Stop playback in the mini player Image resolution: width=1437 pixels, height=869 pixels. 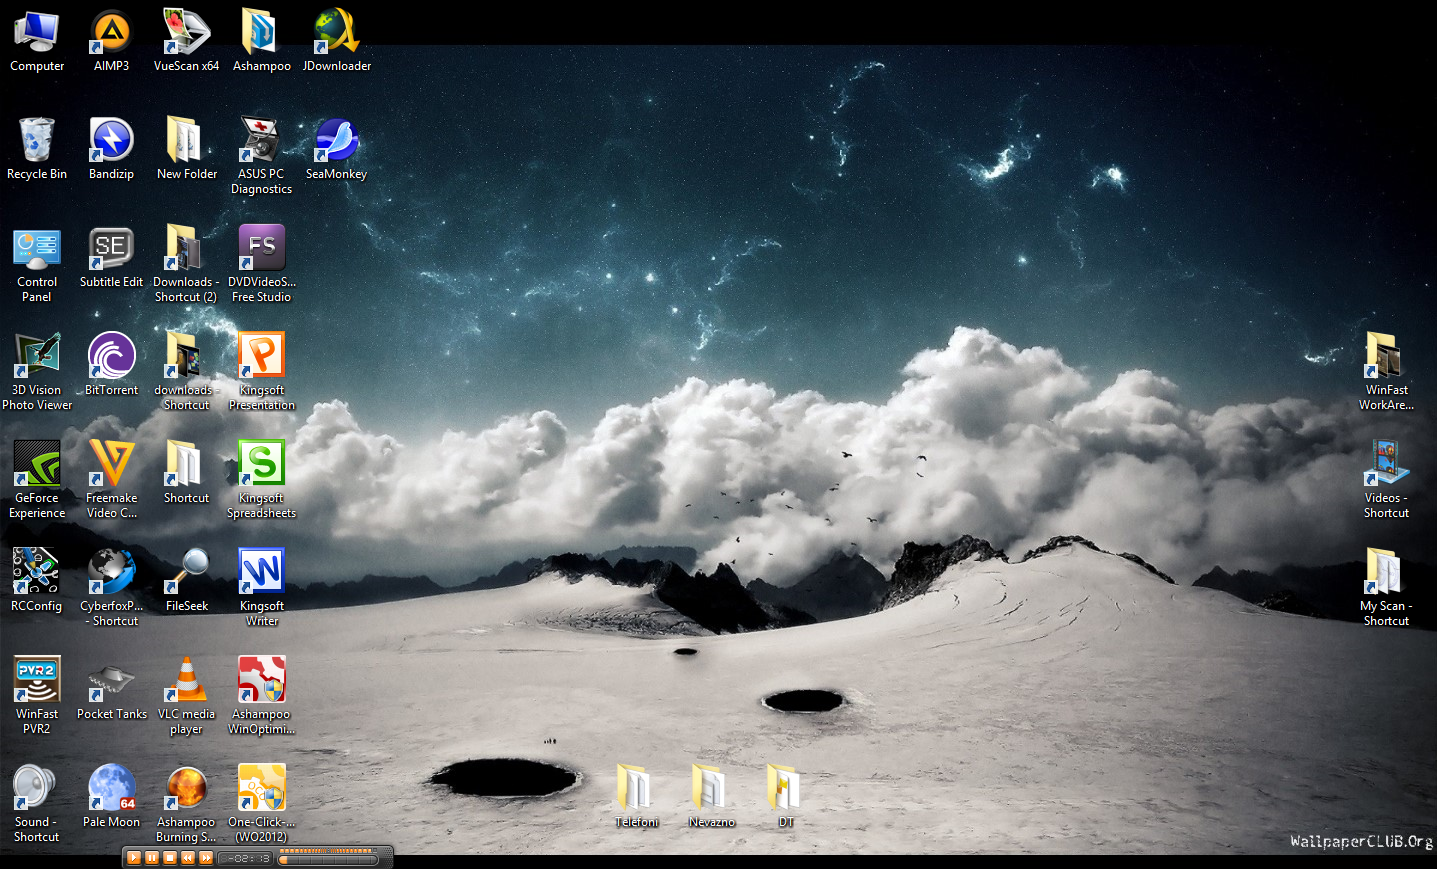point(170,858)
